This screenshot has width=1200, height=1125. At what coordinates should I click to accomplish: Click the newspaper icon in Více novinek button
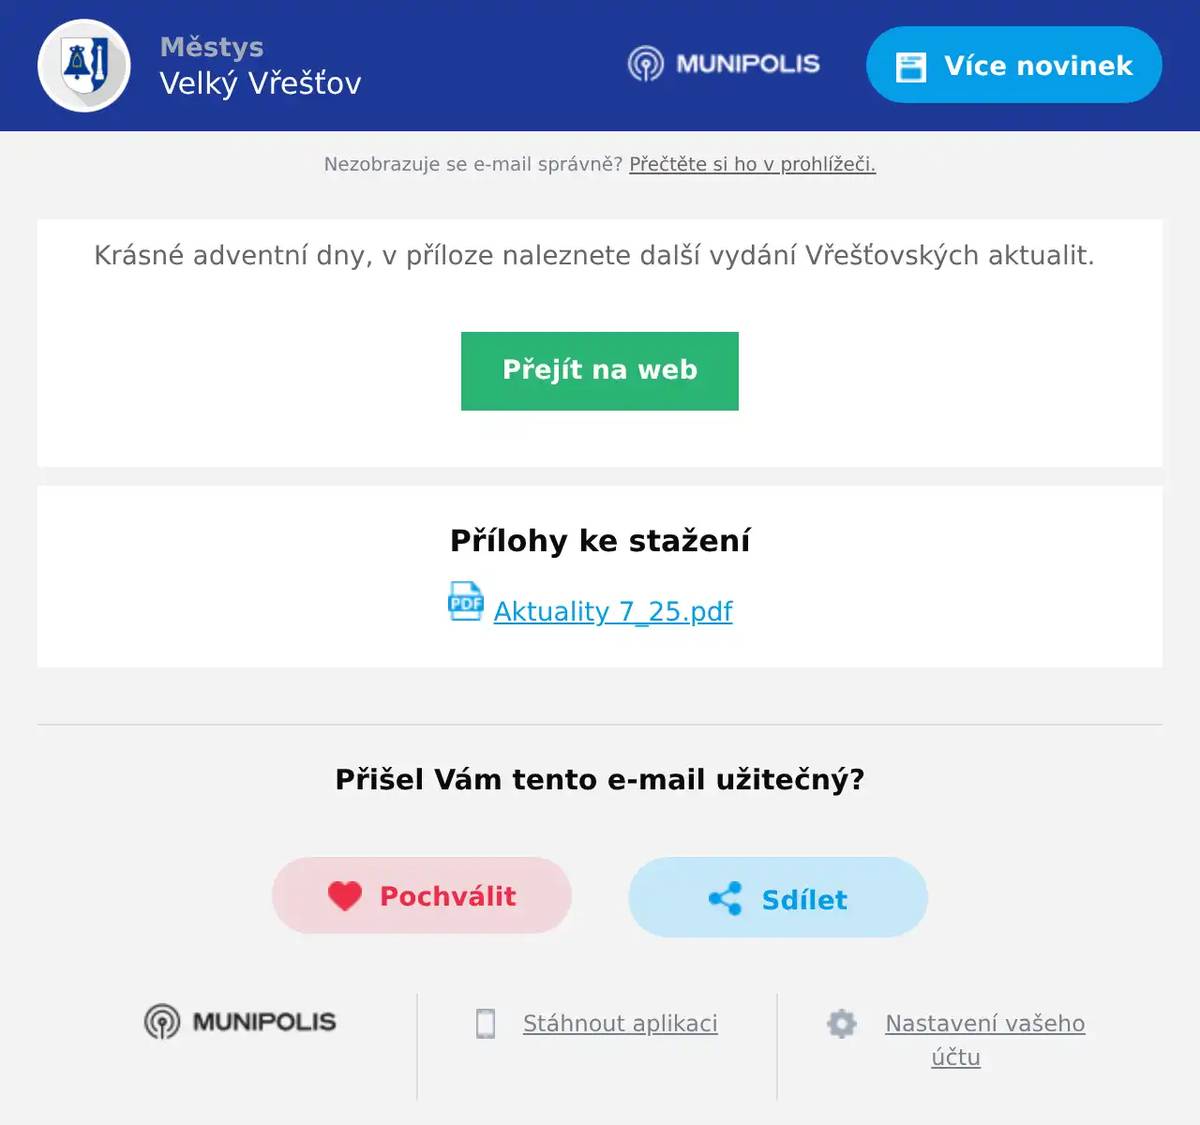[912, 65]
